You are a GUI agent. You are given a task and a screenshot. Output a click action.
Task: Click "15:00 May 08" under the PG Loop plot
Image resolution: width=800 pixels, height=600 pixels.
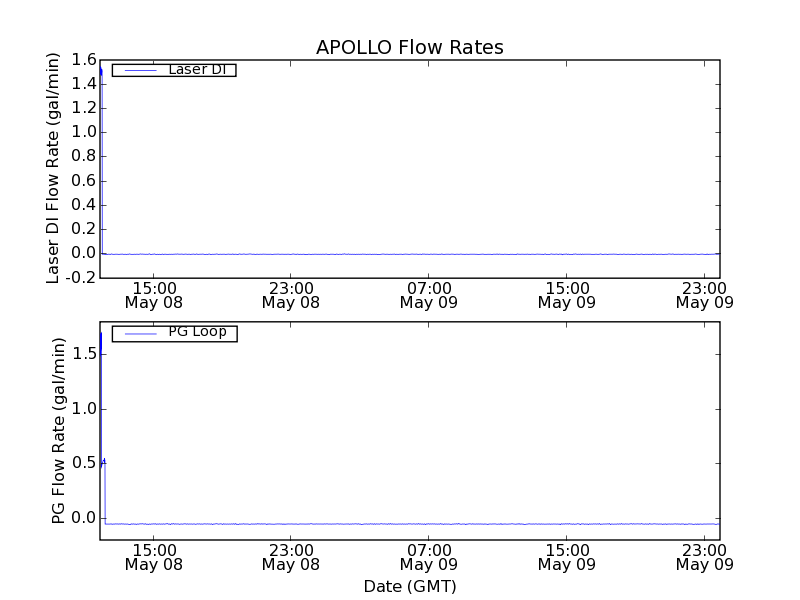[x=154, y=558]
